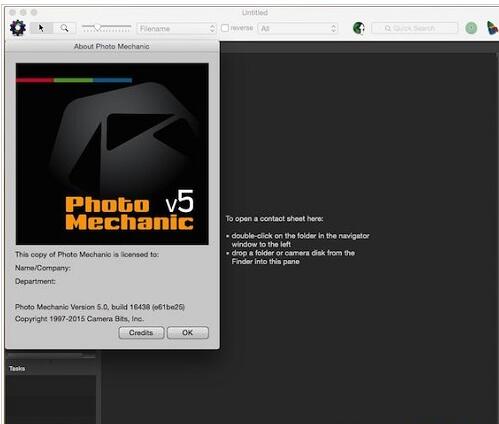Close the Untitled window
The height and width of the screenshot is (424, 499).
point(13,12)
